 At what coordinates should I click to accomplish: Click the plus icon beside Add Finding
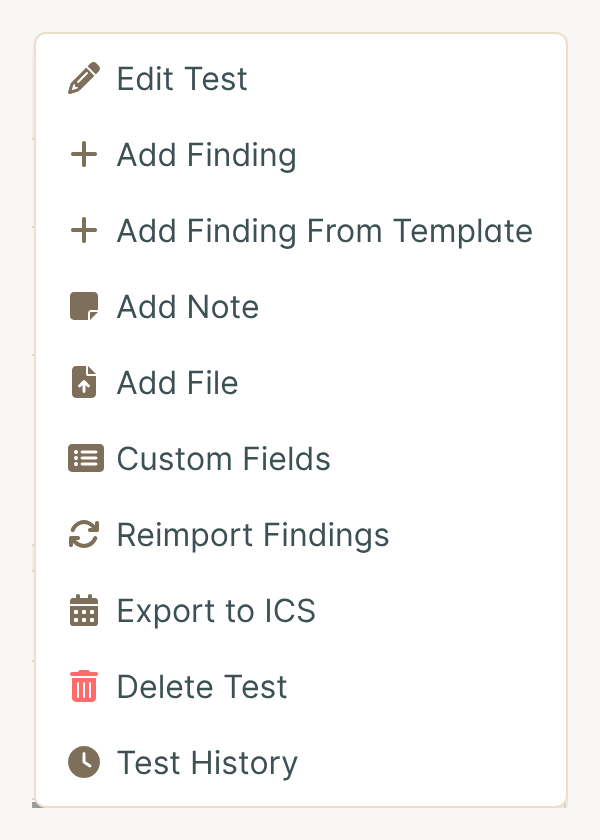84,154
